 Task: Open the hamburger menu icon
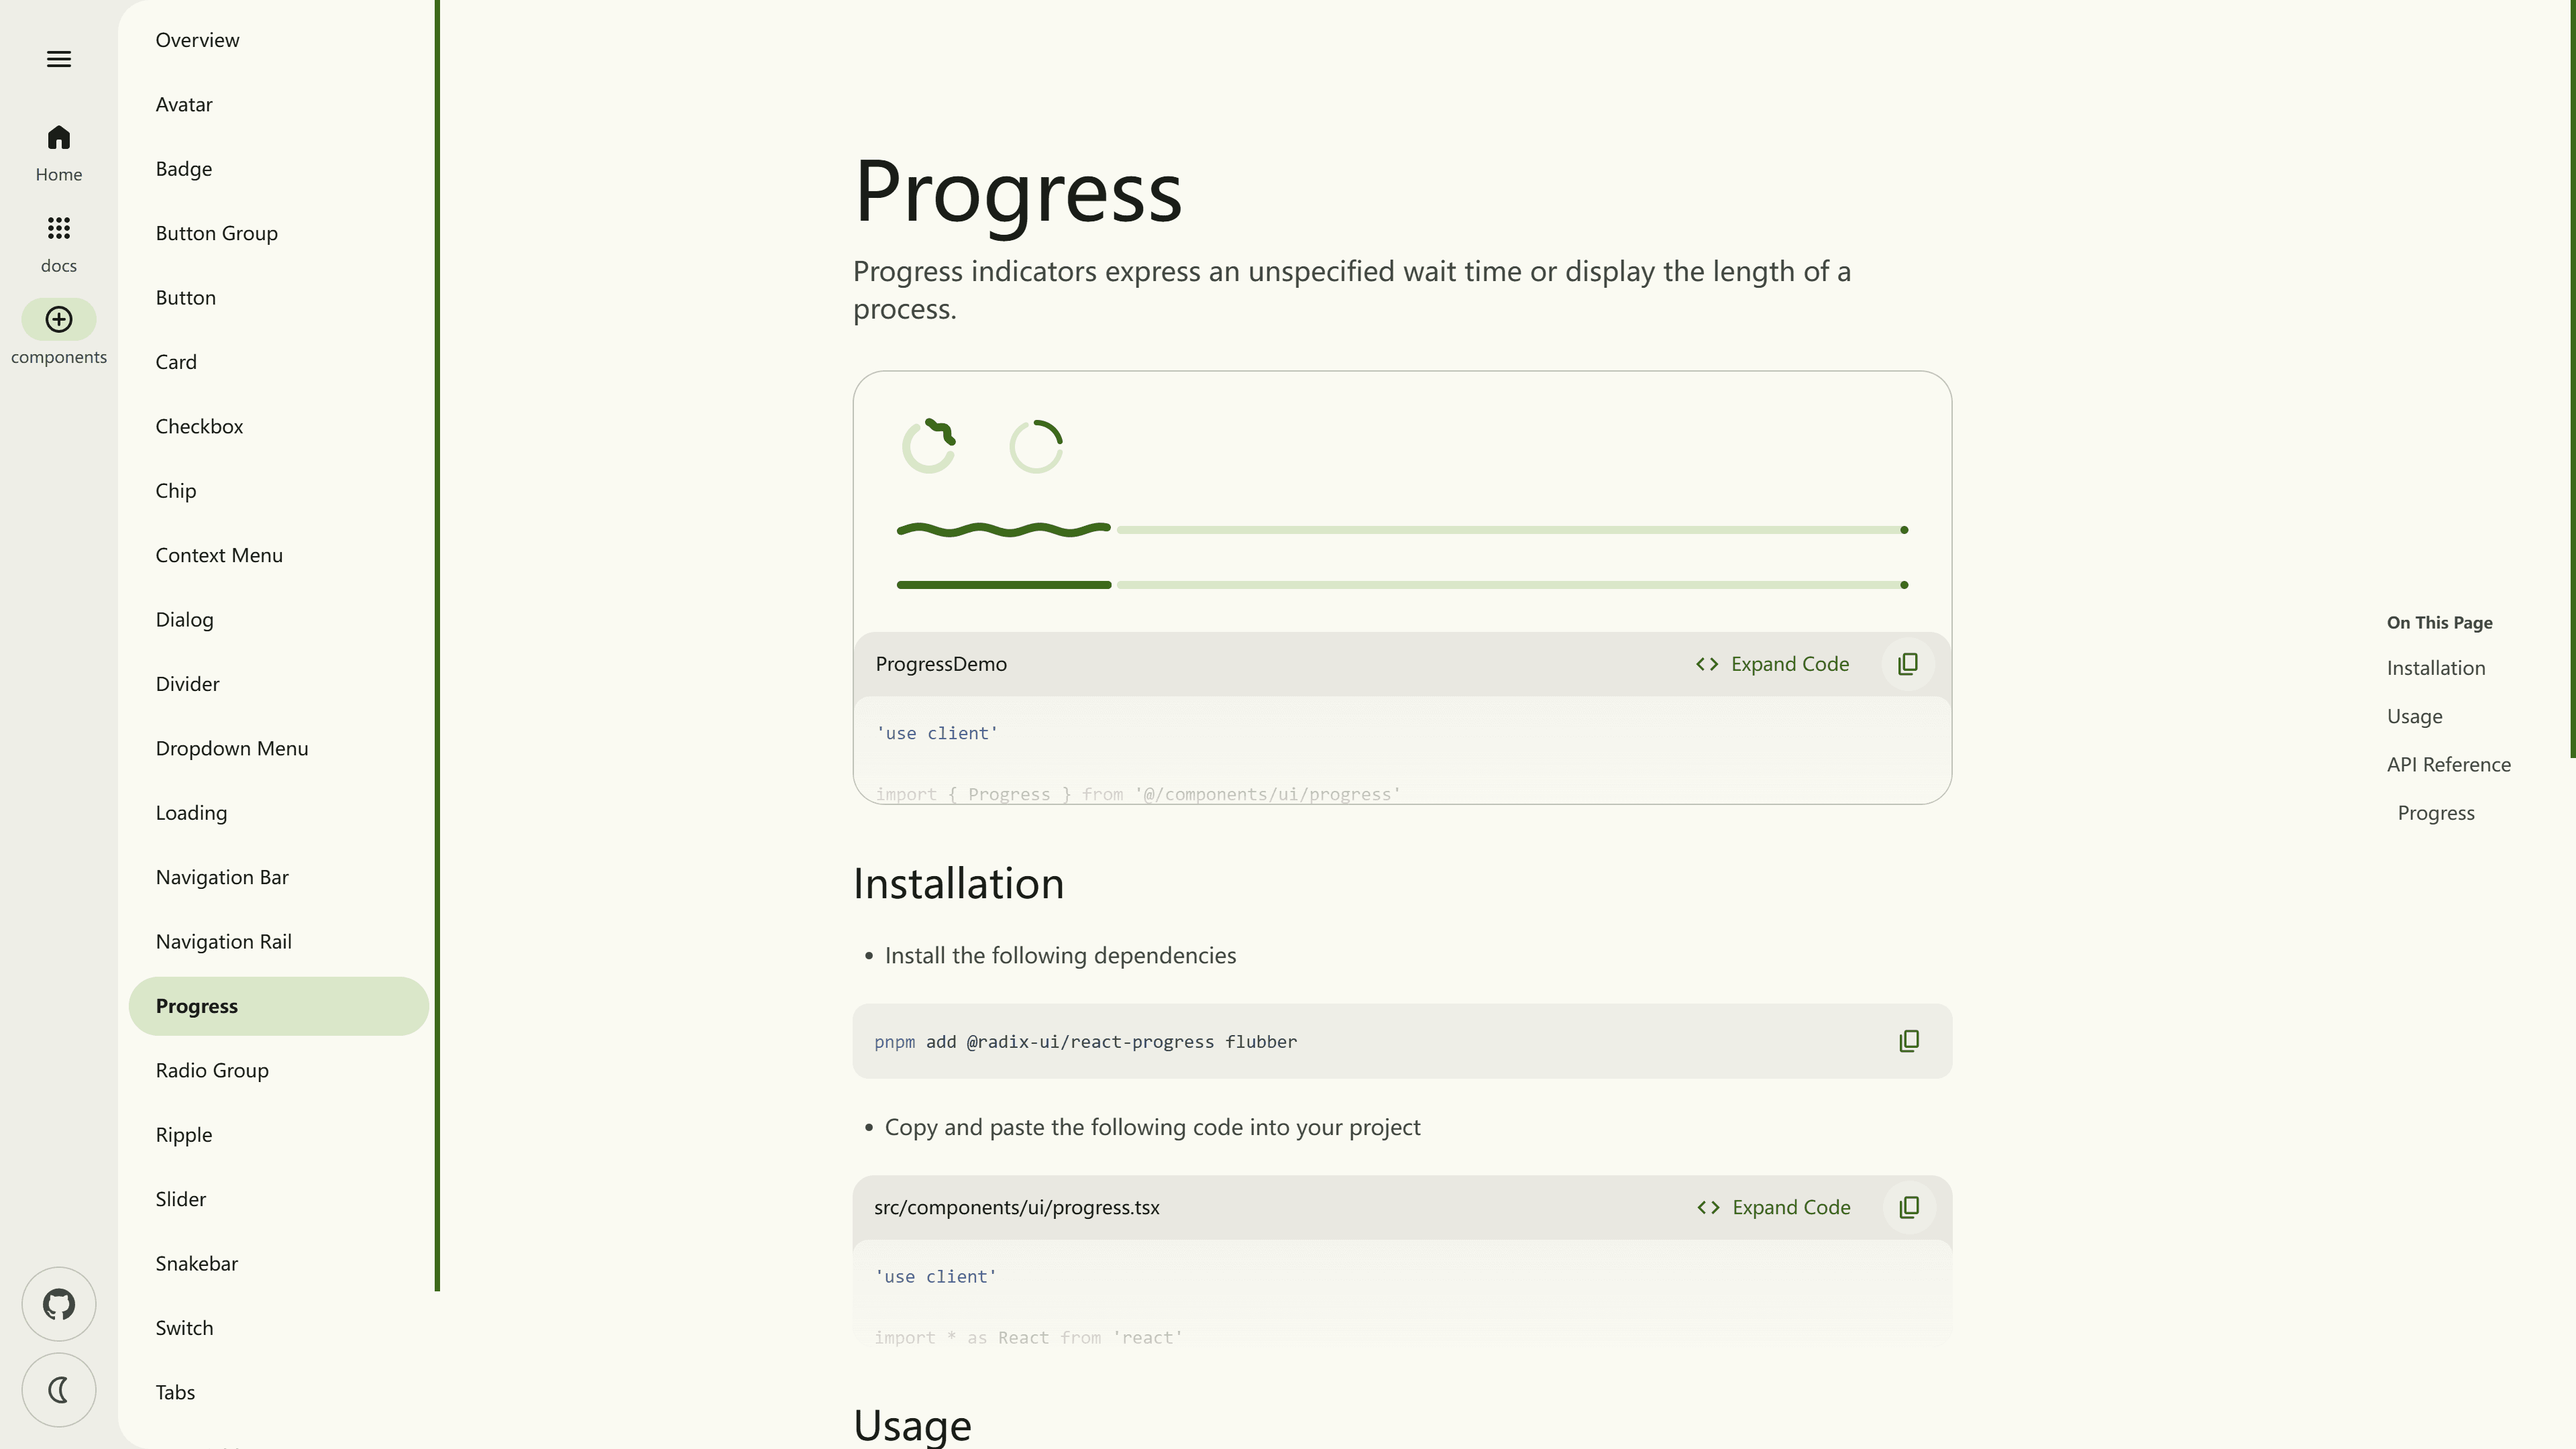(x=59, y=59)
